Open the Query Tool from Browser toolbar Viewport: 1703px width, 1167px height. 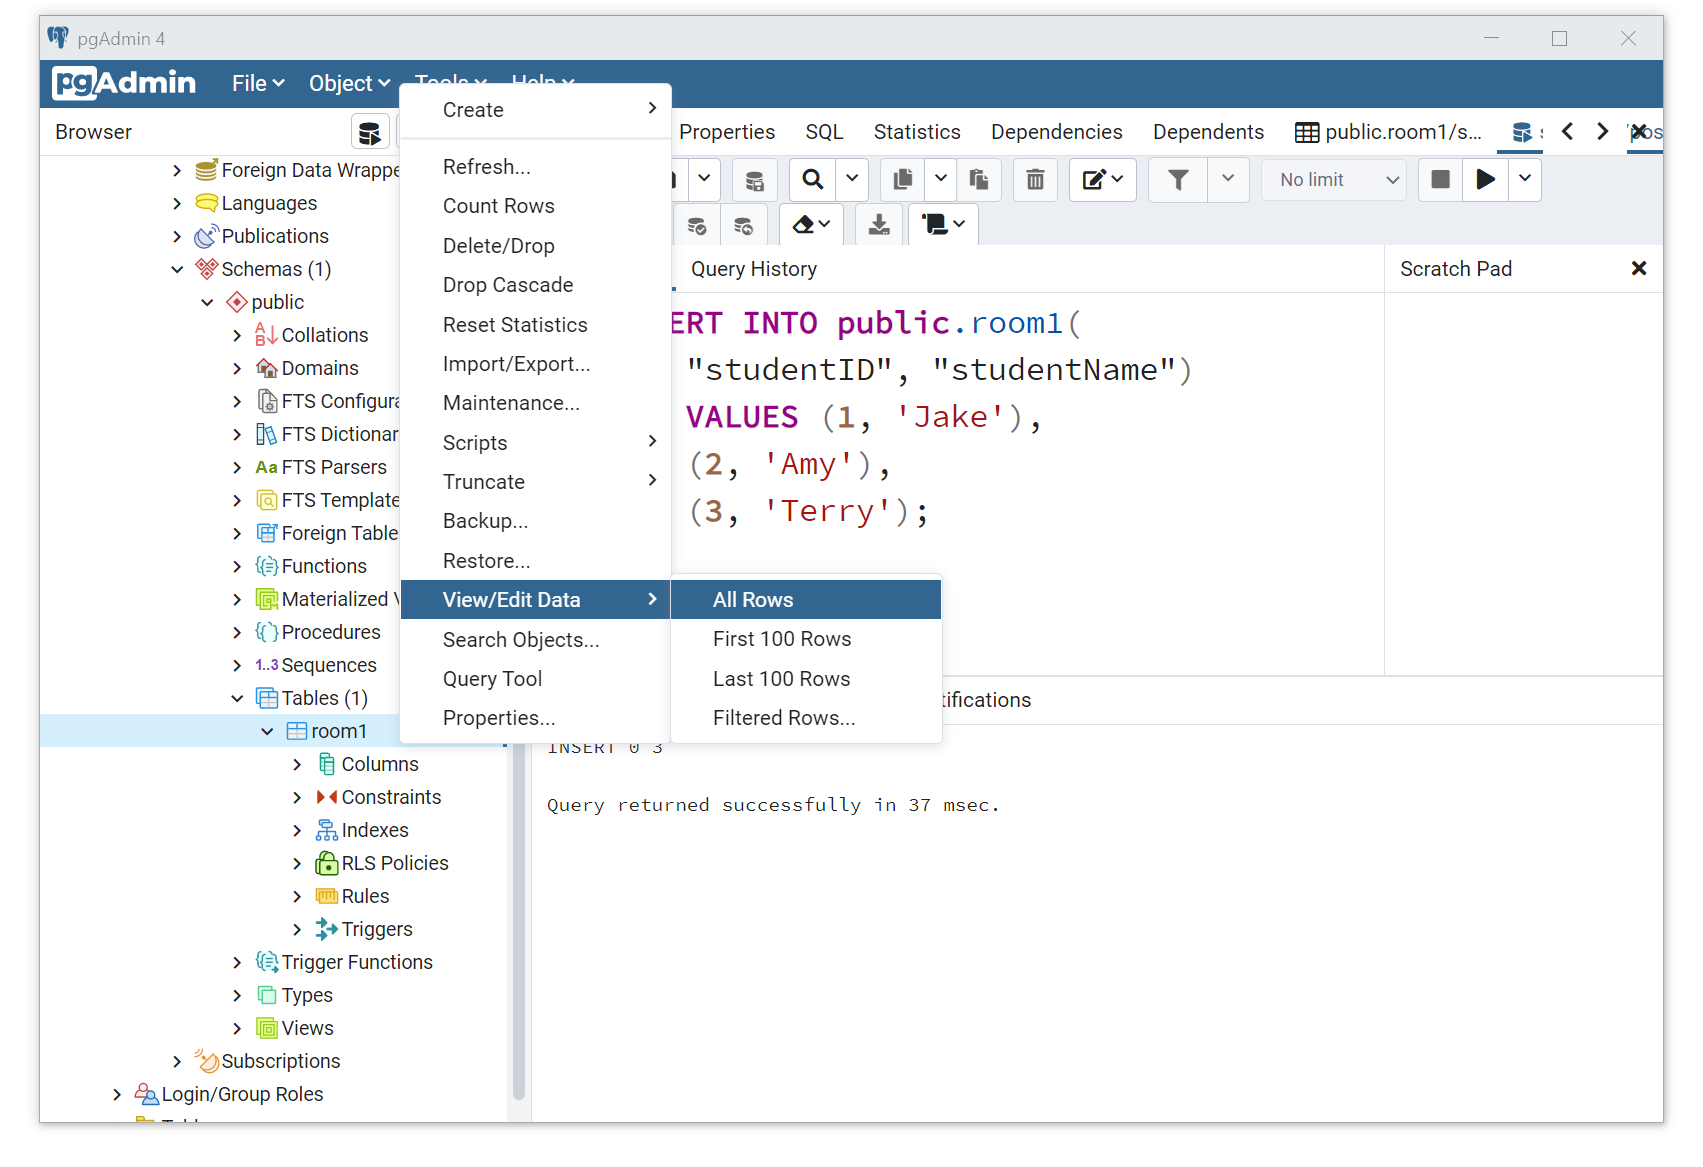tap(369, 132)
